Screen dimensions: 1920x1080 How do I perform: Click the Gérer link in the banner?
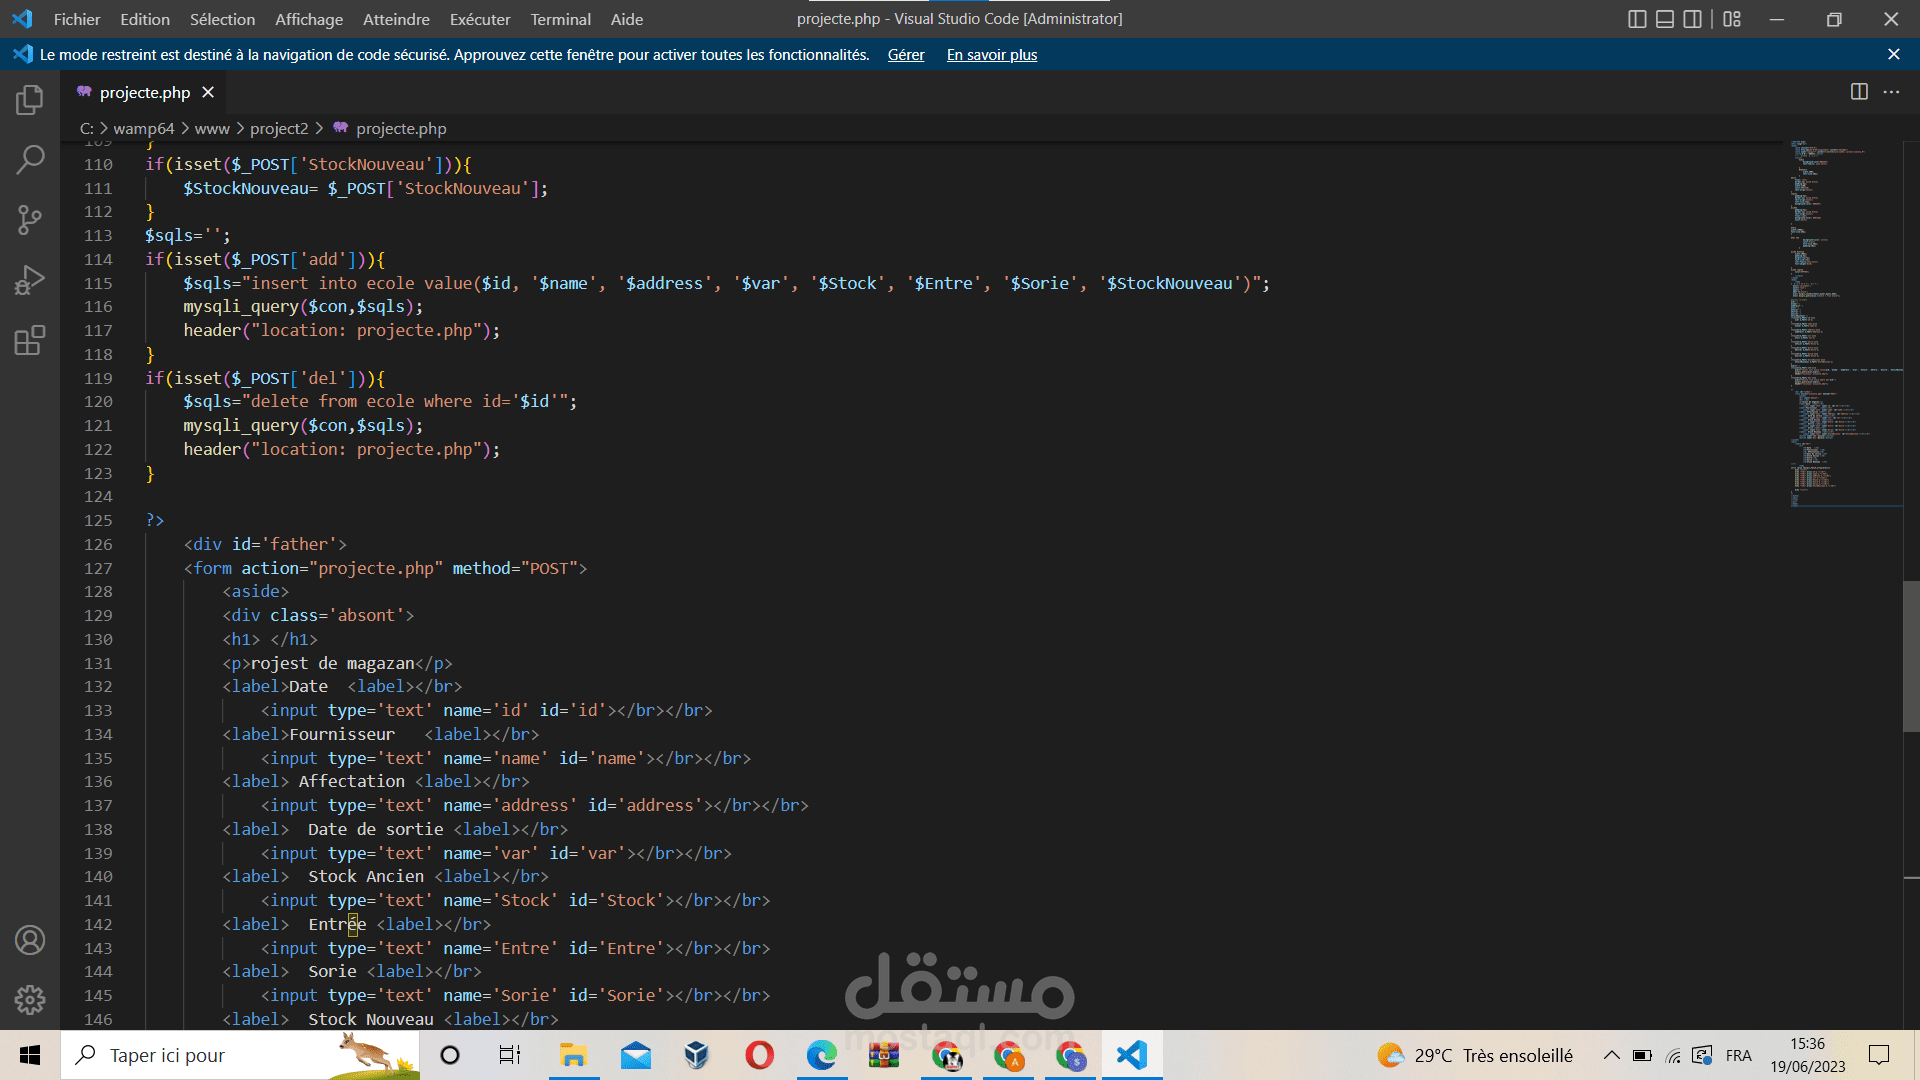tap(905, 55)
